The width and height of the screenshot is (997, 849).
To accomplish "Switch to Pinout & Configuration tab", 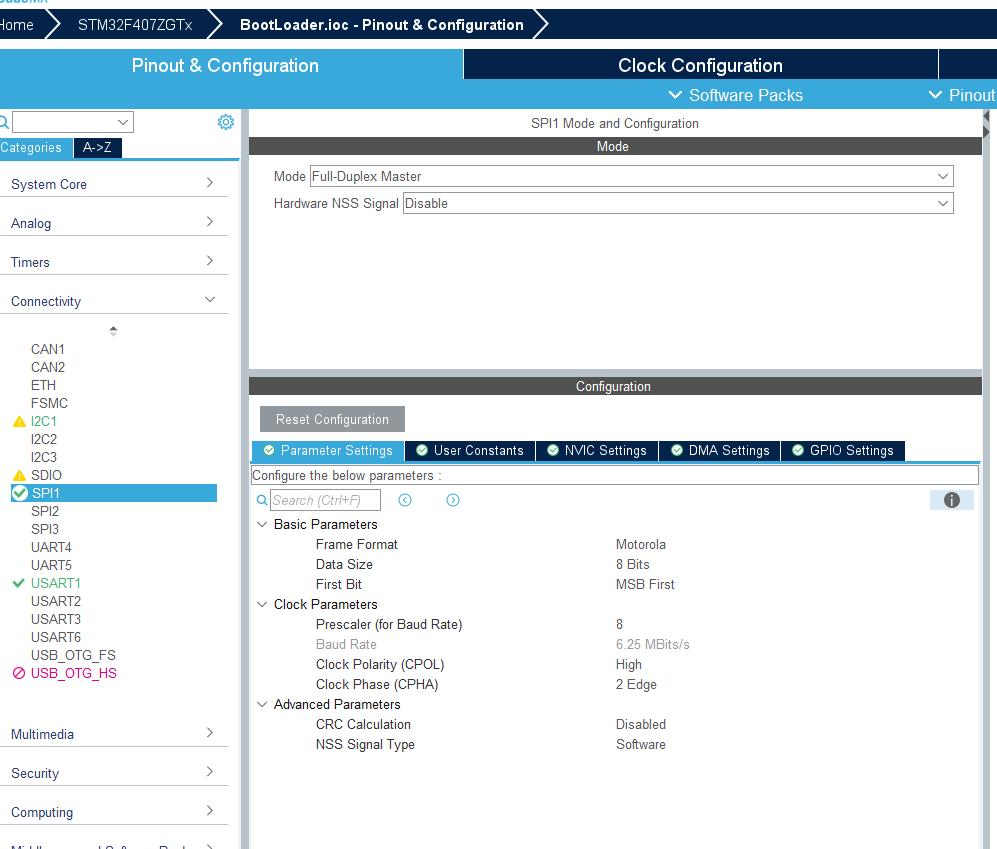I will coord(225,65).
